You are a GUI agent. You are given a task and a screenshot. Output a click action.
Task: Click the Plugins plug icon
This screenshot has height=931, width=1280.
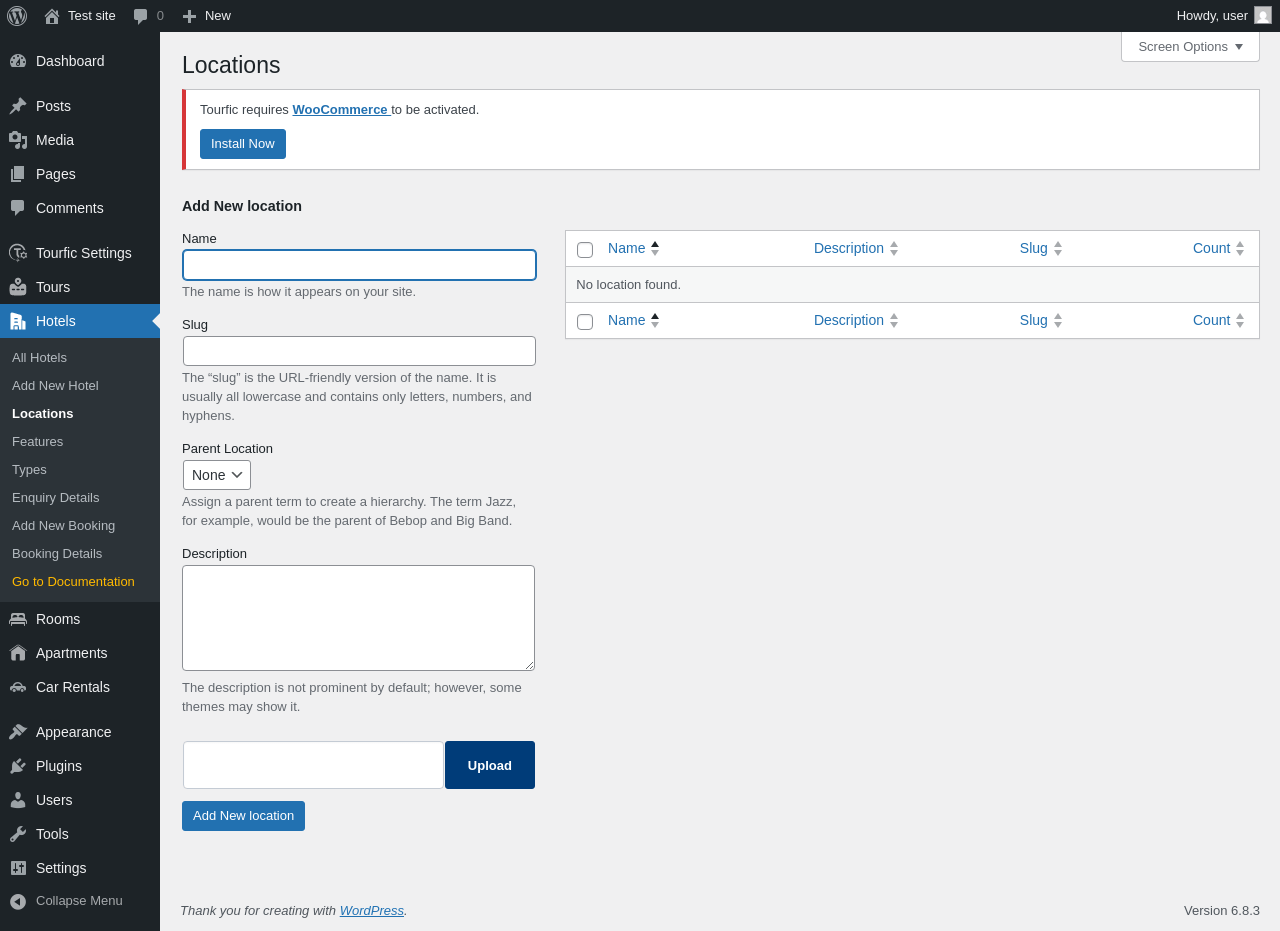tap(18, 766)
